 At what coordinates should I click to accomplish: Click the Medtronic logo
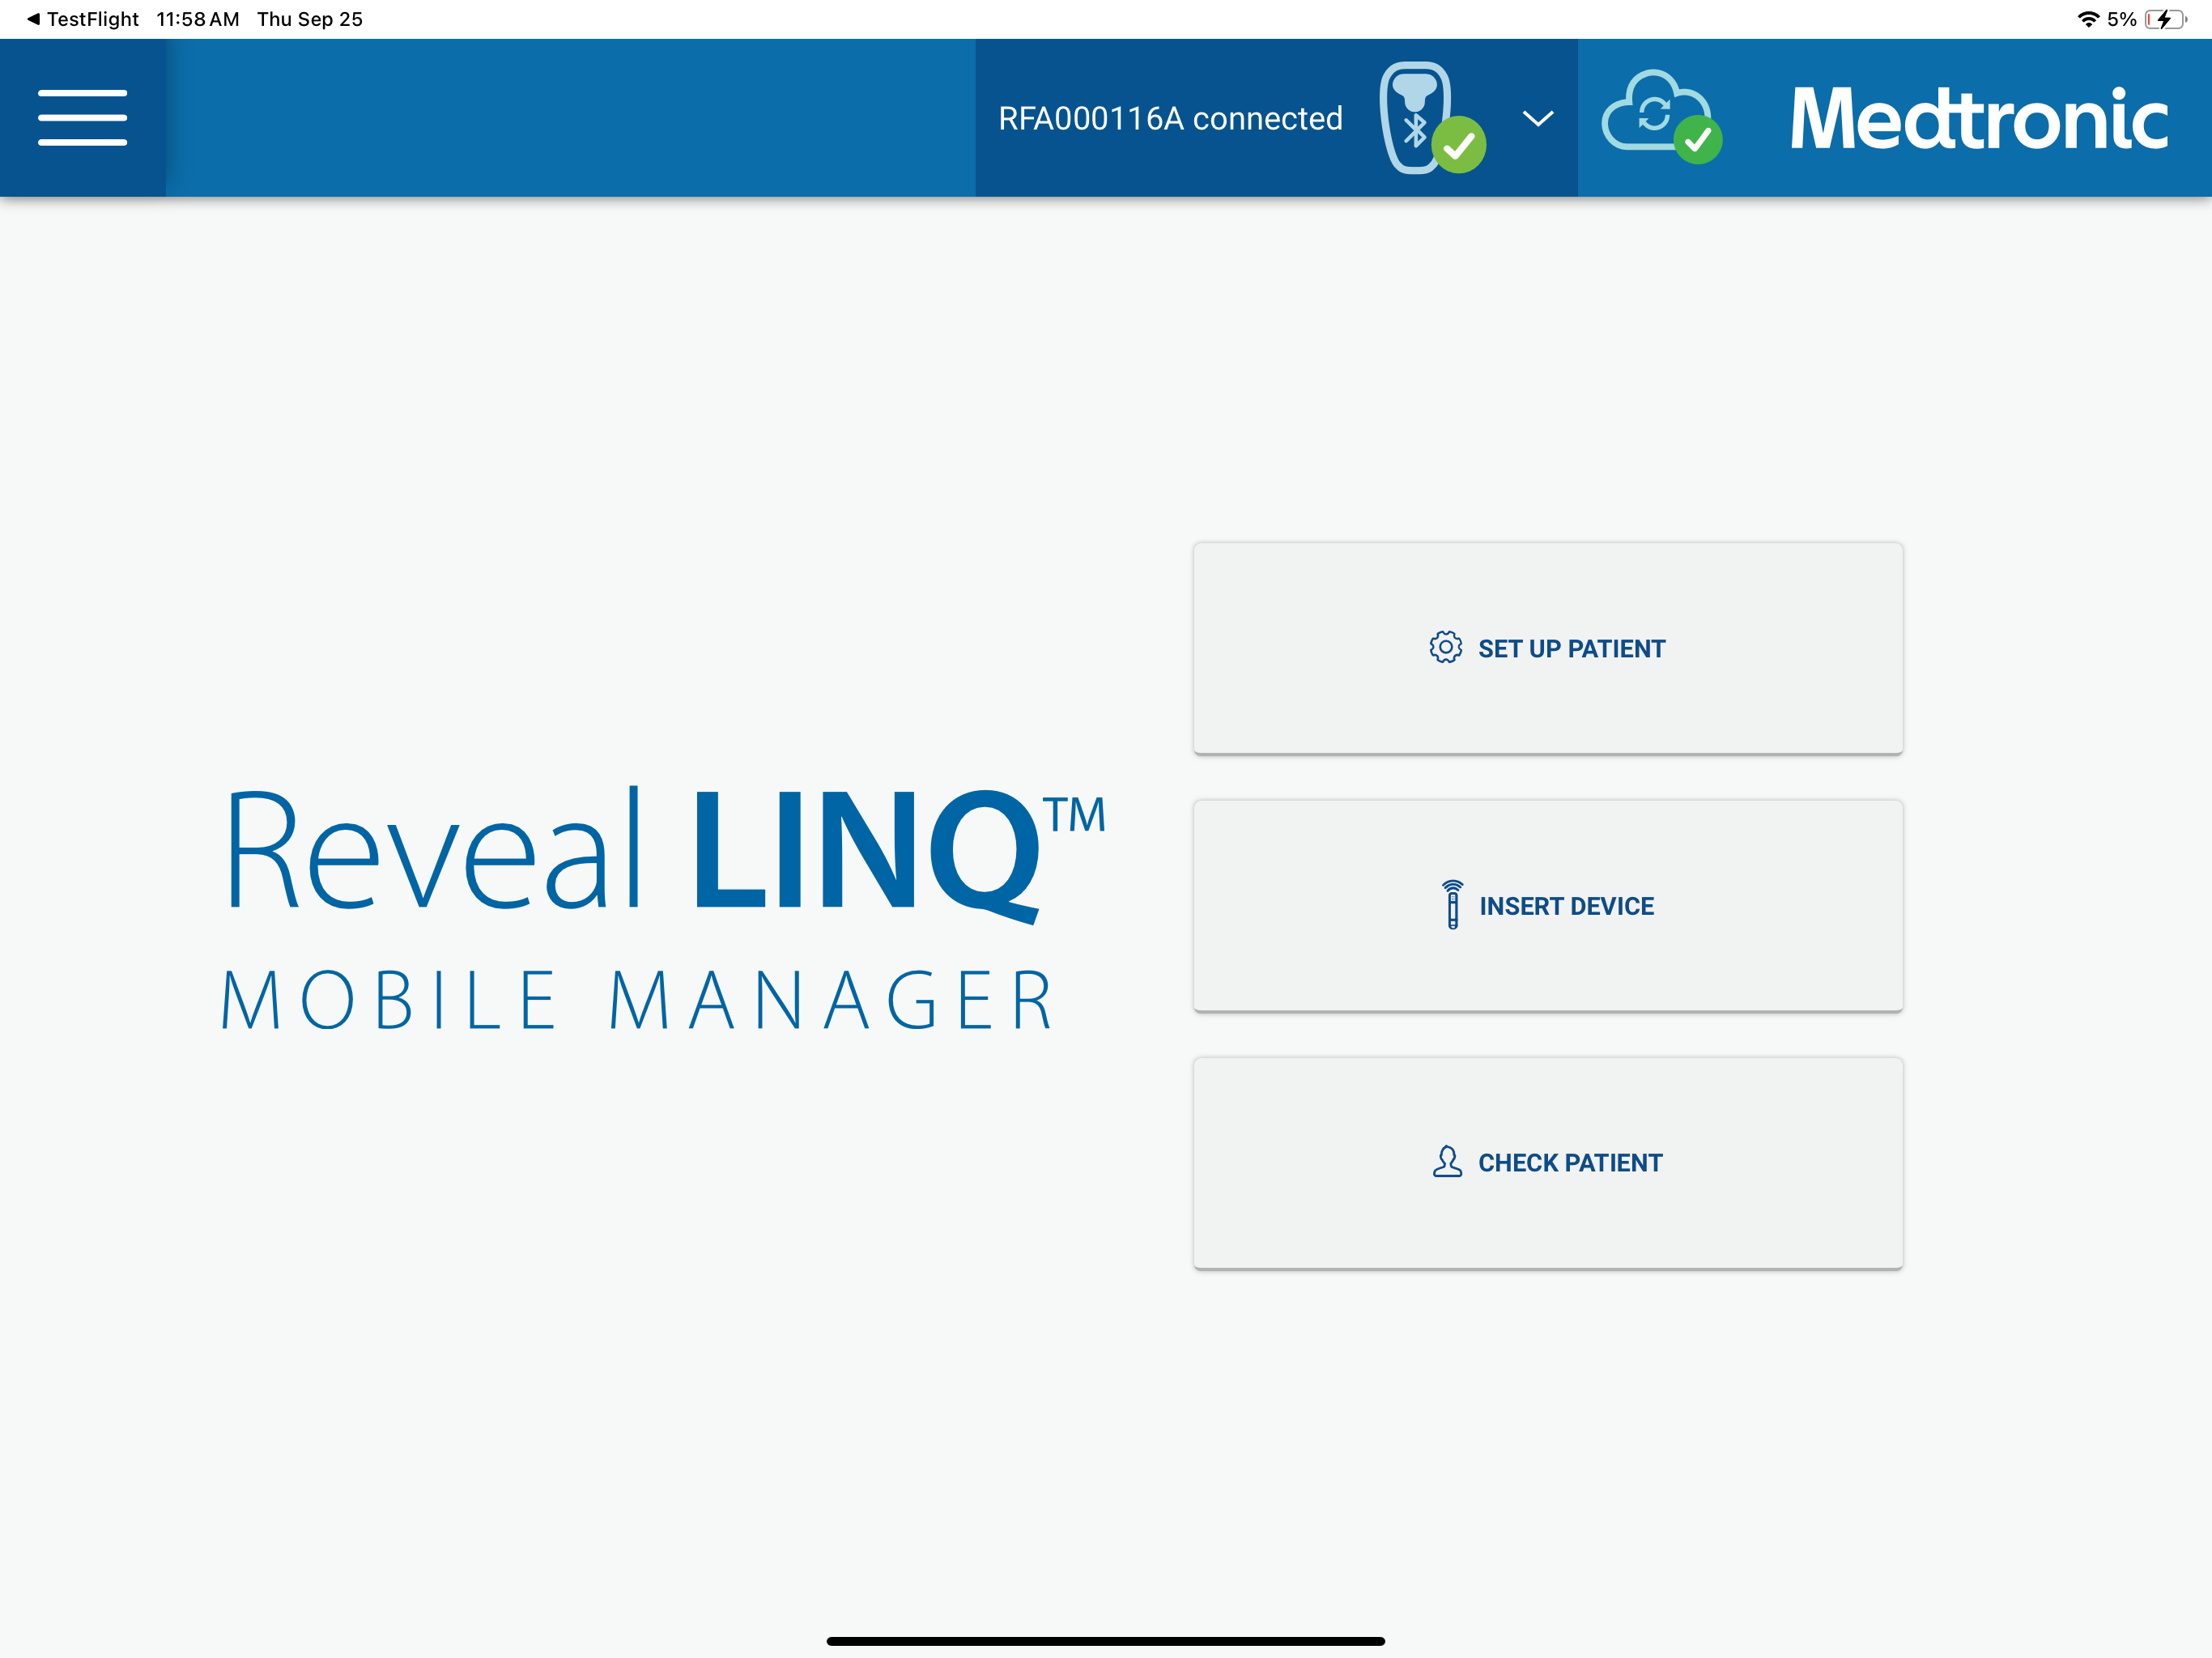tap(1979, 118)
